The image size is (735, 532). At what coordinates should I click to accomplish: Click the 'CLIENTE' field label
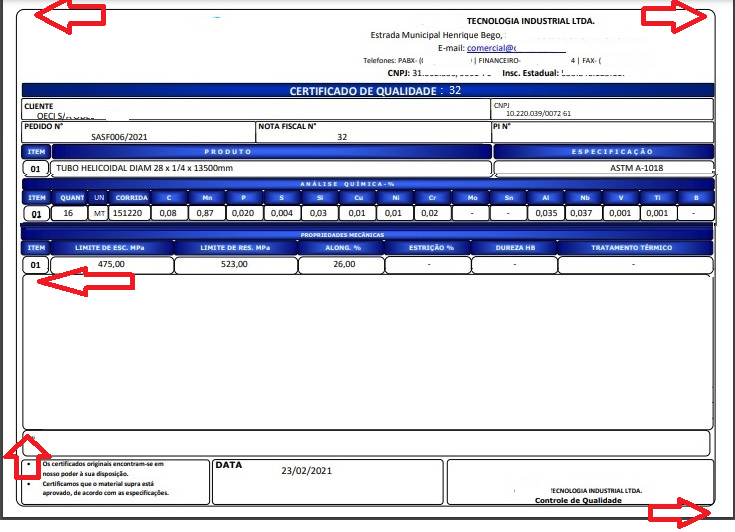click(x=39, y=106)
